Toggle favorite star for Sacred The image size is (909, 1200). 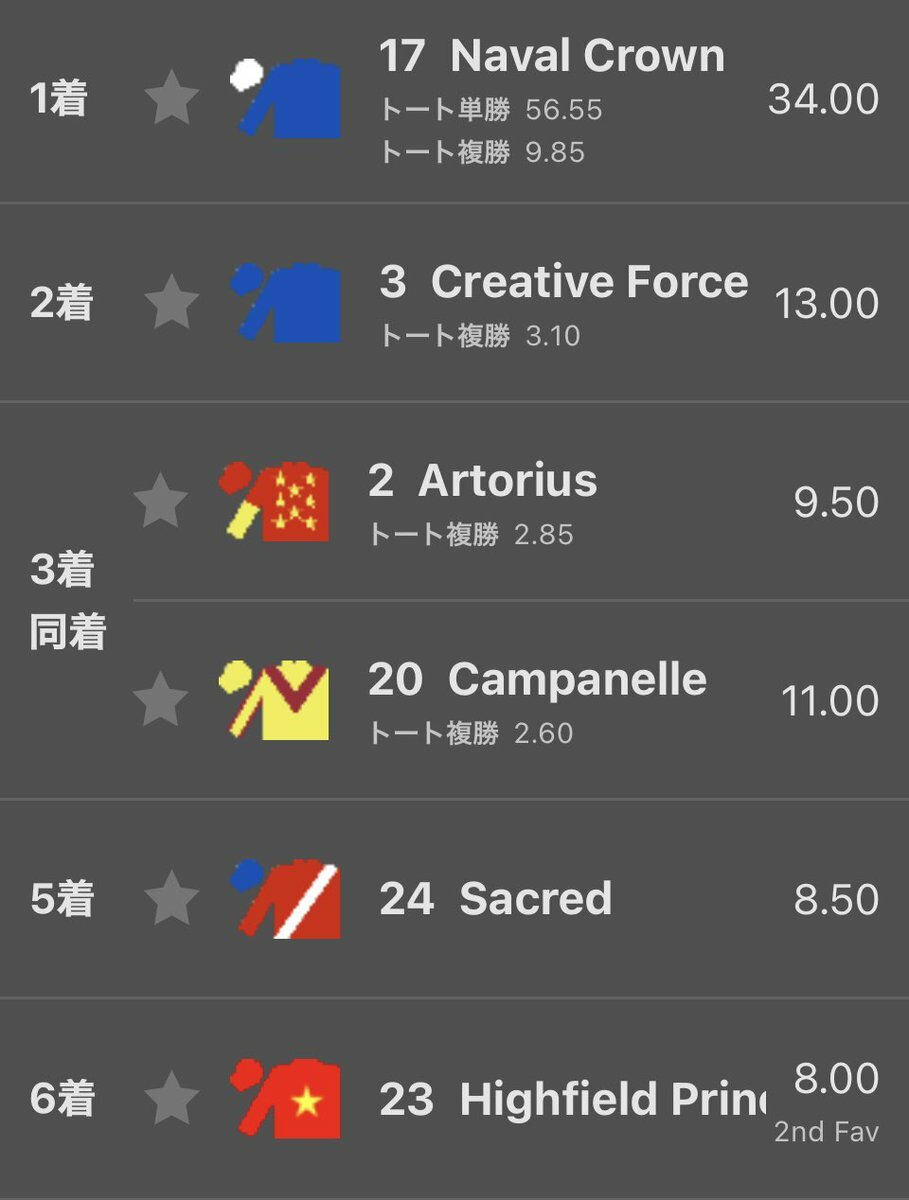pyautogui.click(x=171, y=898)
